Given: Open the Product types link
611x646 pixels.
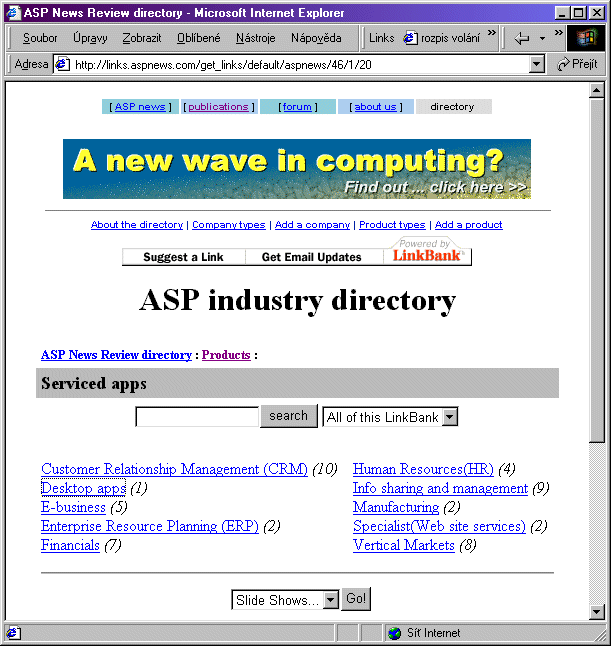Looking at the screenshot, I should click(x=392, y=225).
